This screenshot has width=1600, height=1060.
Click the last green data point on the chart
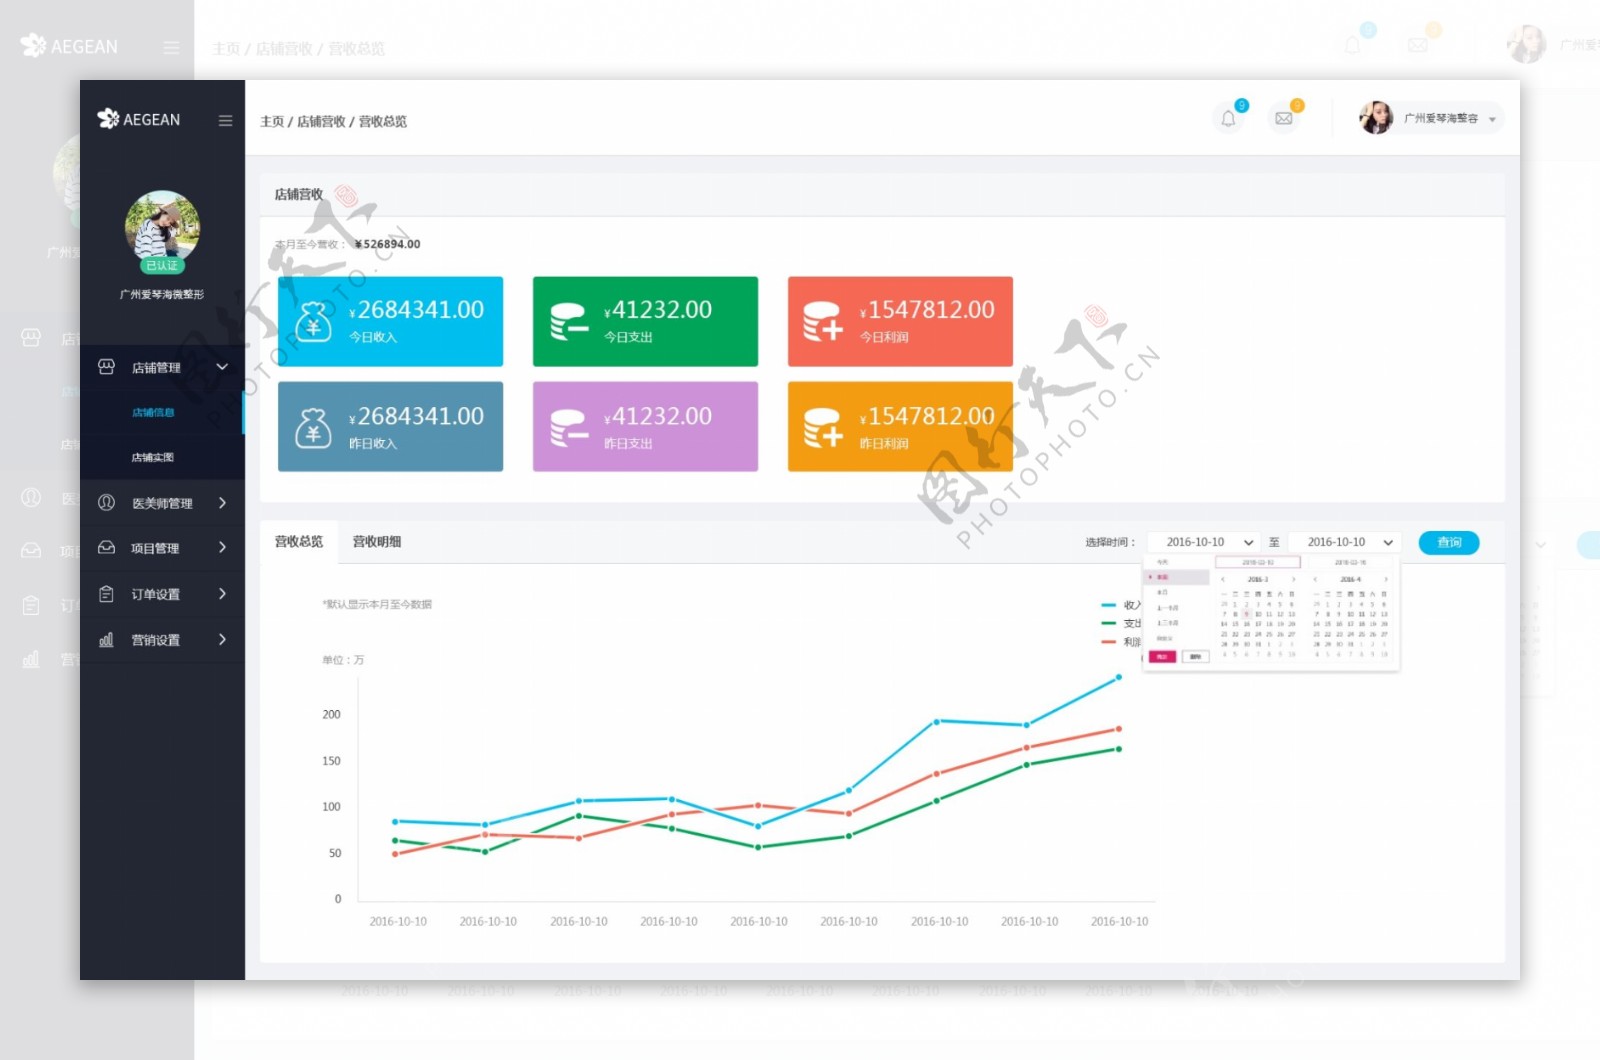[x=1118, y=749]
